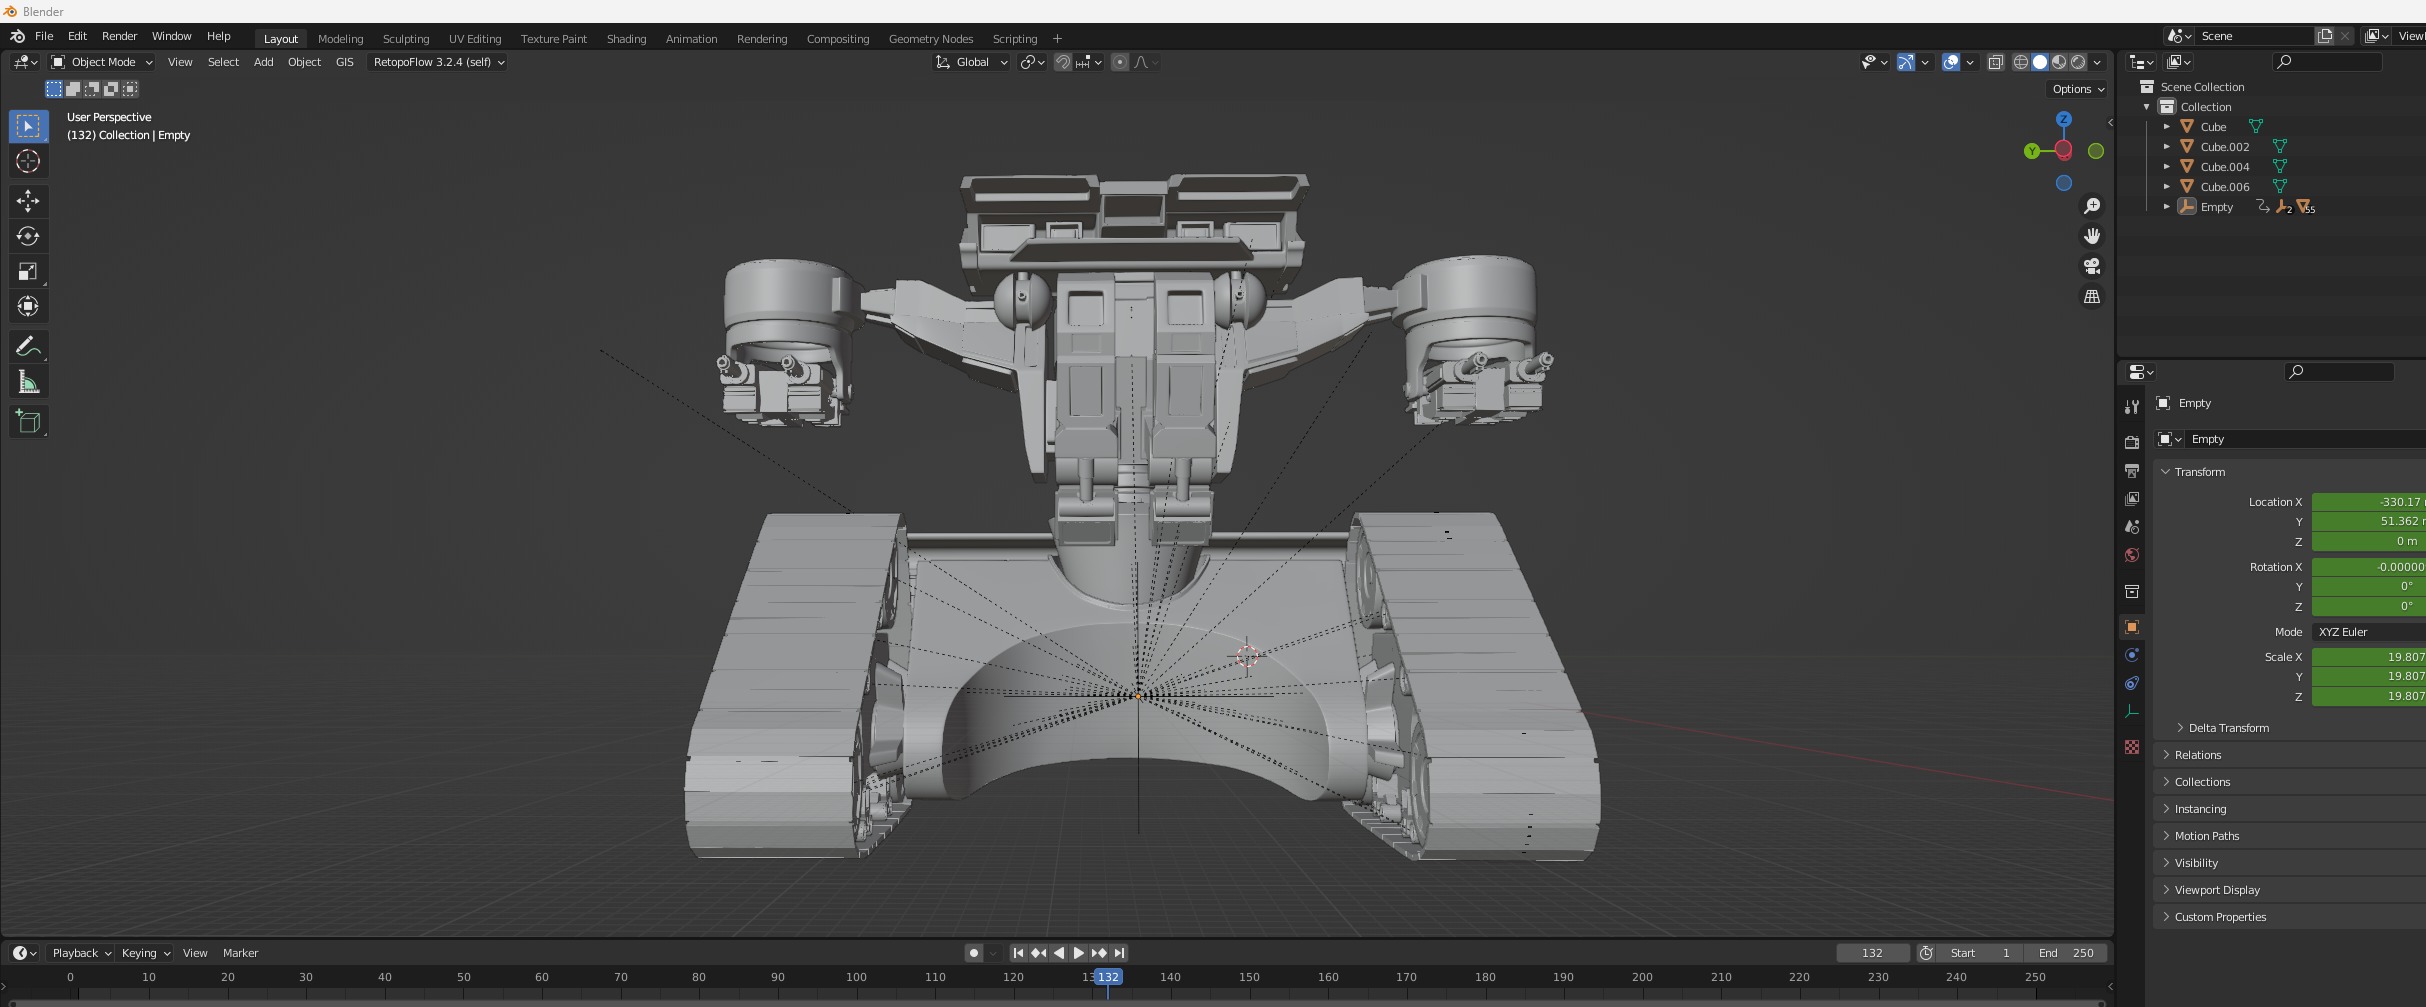Screen dimensions: 2426x1007
Task: Toggle snapping magnet
Action: click(x=1063, y=62)
